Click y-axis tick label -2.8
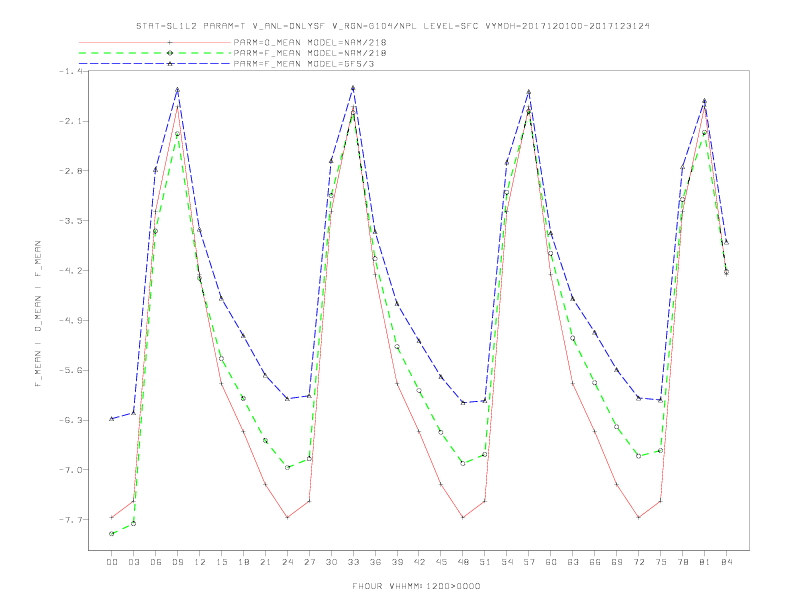This screenshot has height=612, width=792. pyautogui.click(x=71, y=171)
